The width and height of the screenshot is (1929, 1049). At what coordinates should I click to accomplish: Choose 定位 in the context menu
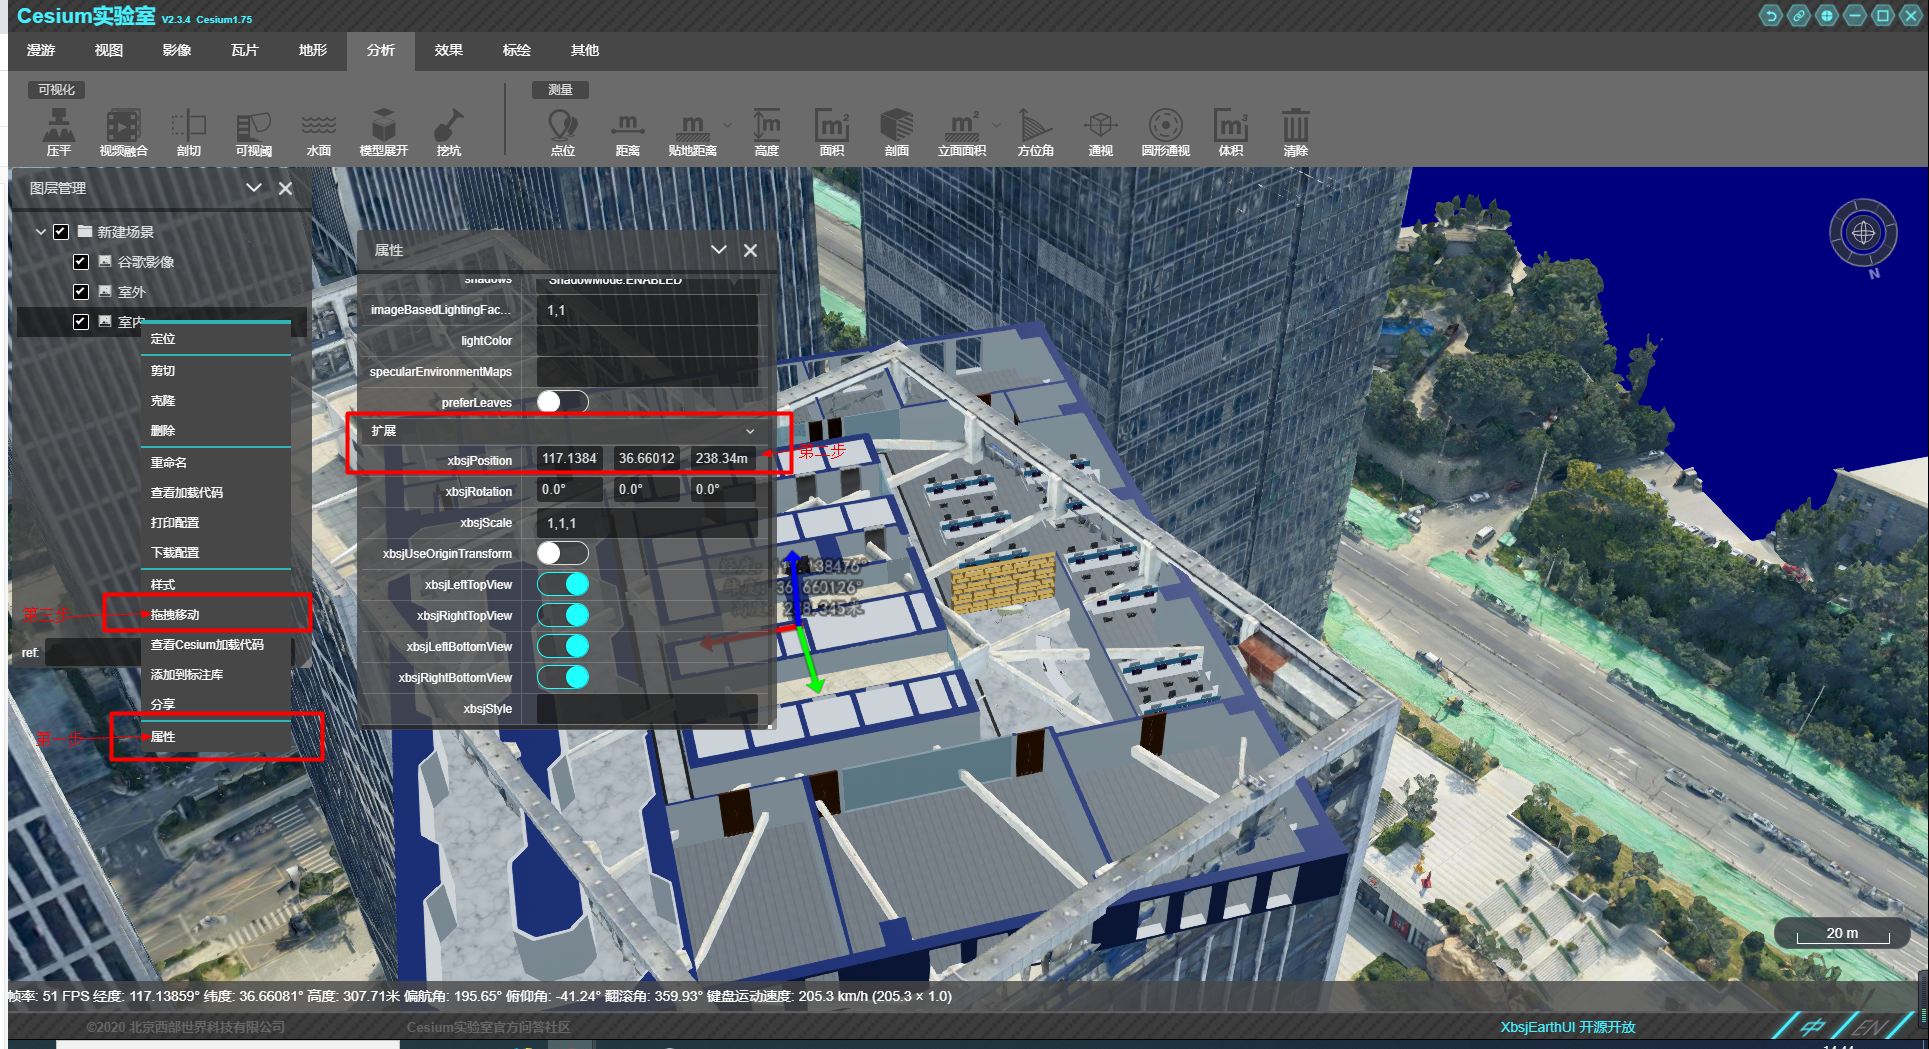[x=216, y=339]
